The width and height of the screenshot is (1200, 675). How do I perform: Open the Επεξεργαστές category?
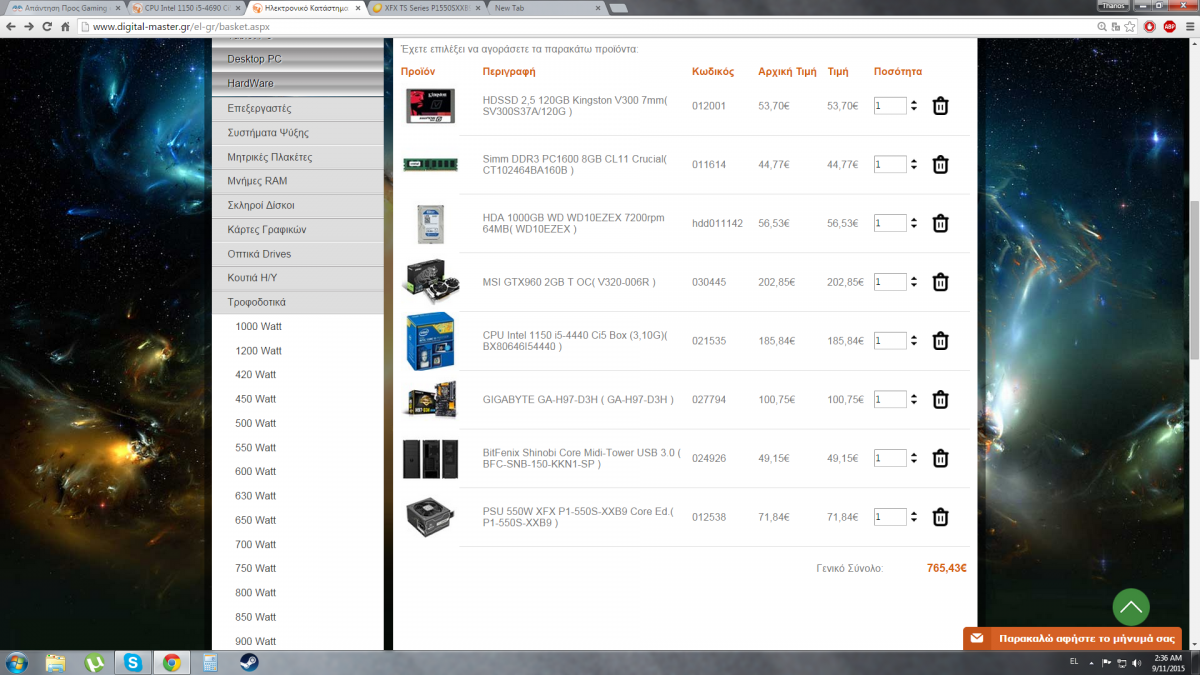coord(298,108)
